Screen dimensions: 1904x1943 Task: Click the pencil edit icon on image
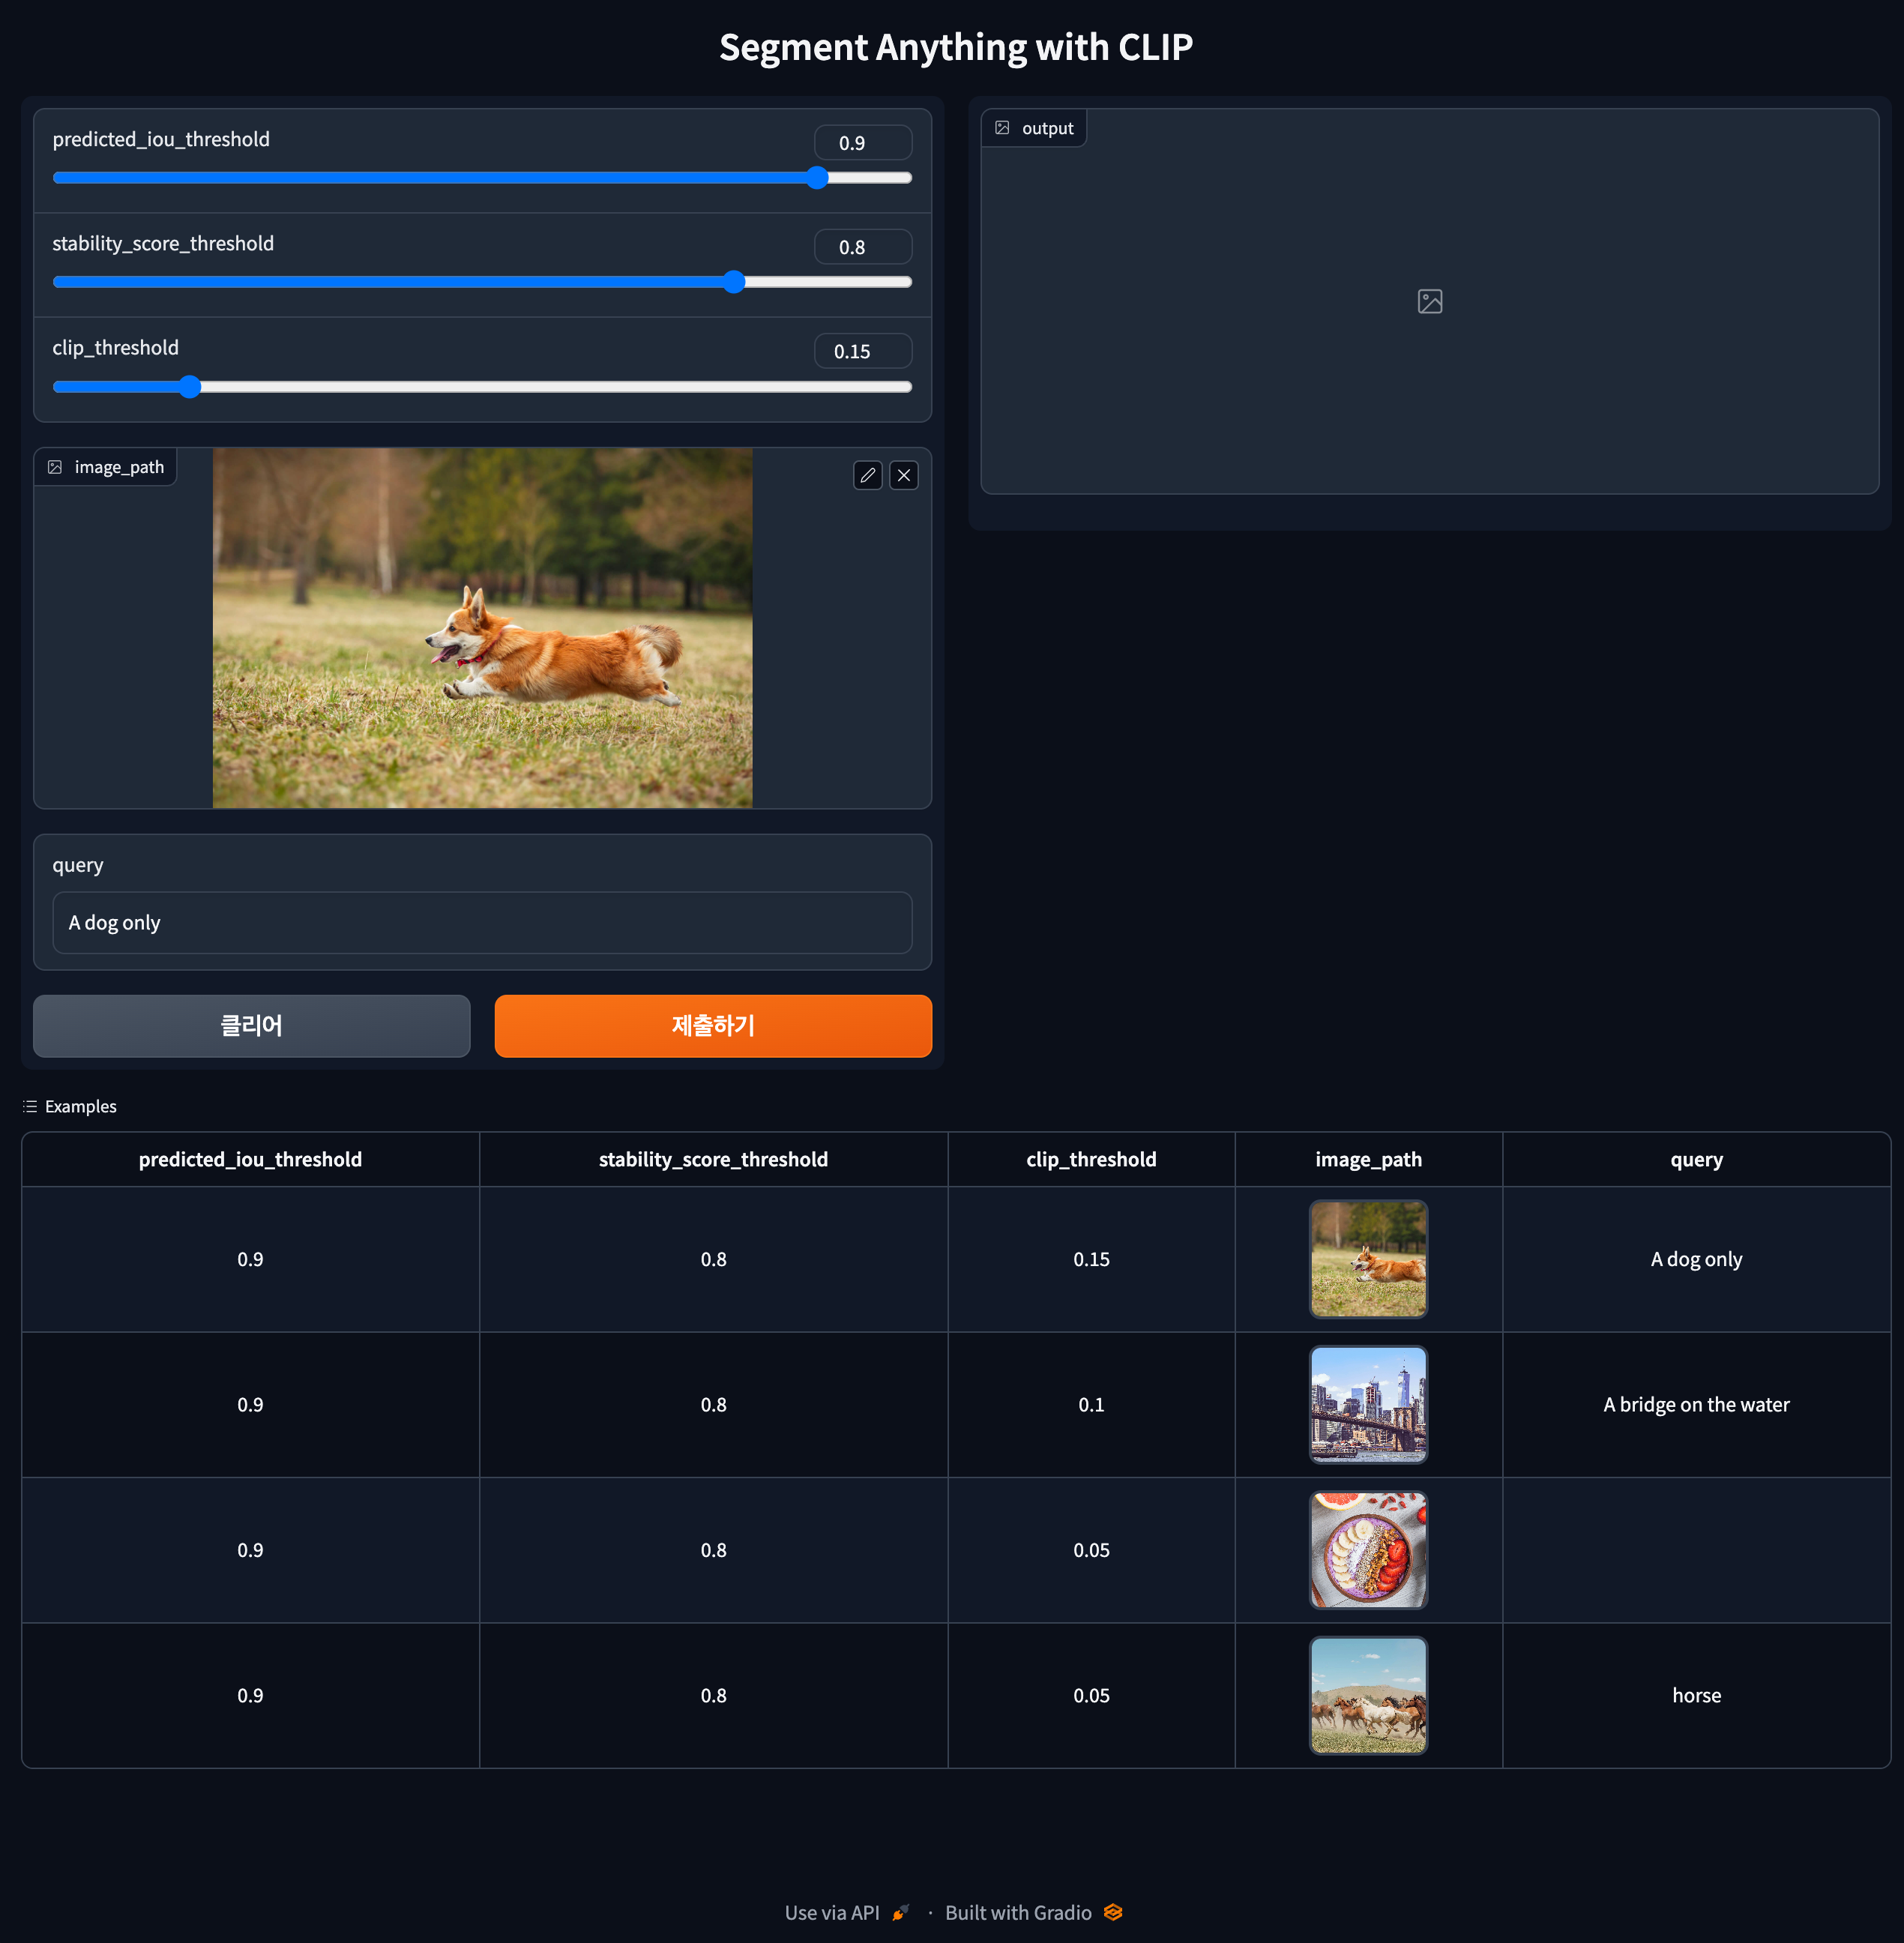pyautogui.click(x=867, y=475)
